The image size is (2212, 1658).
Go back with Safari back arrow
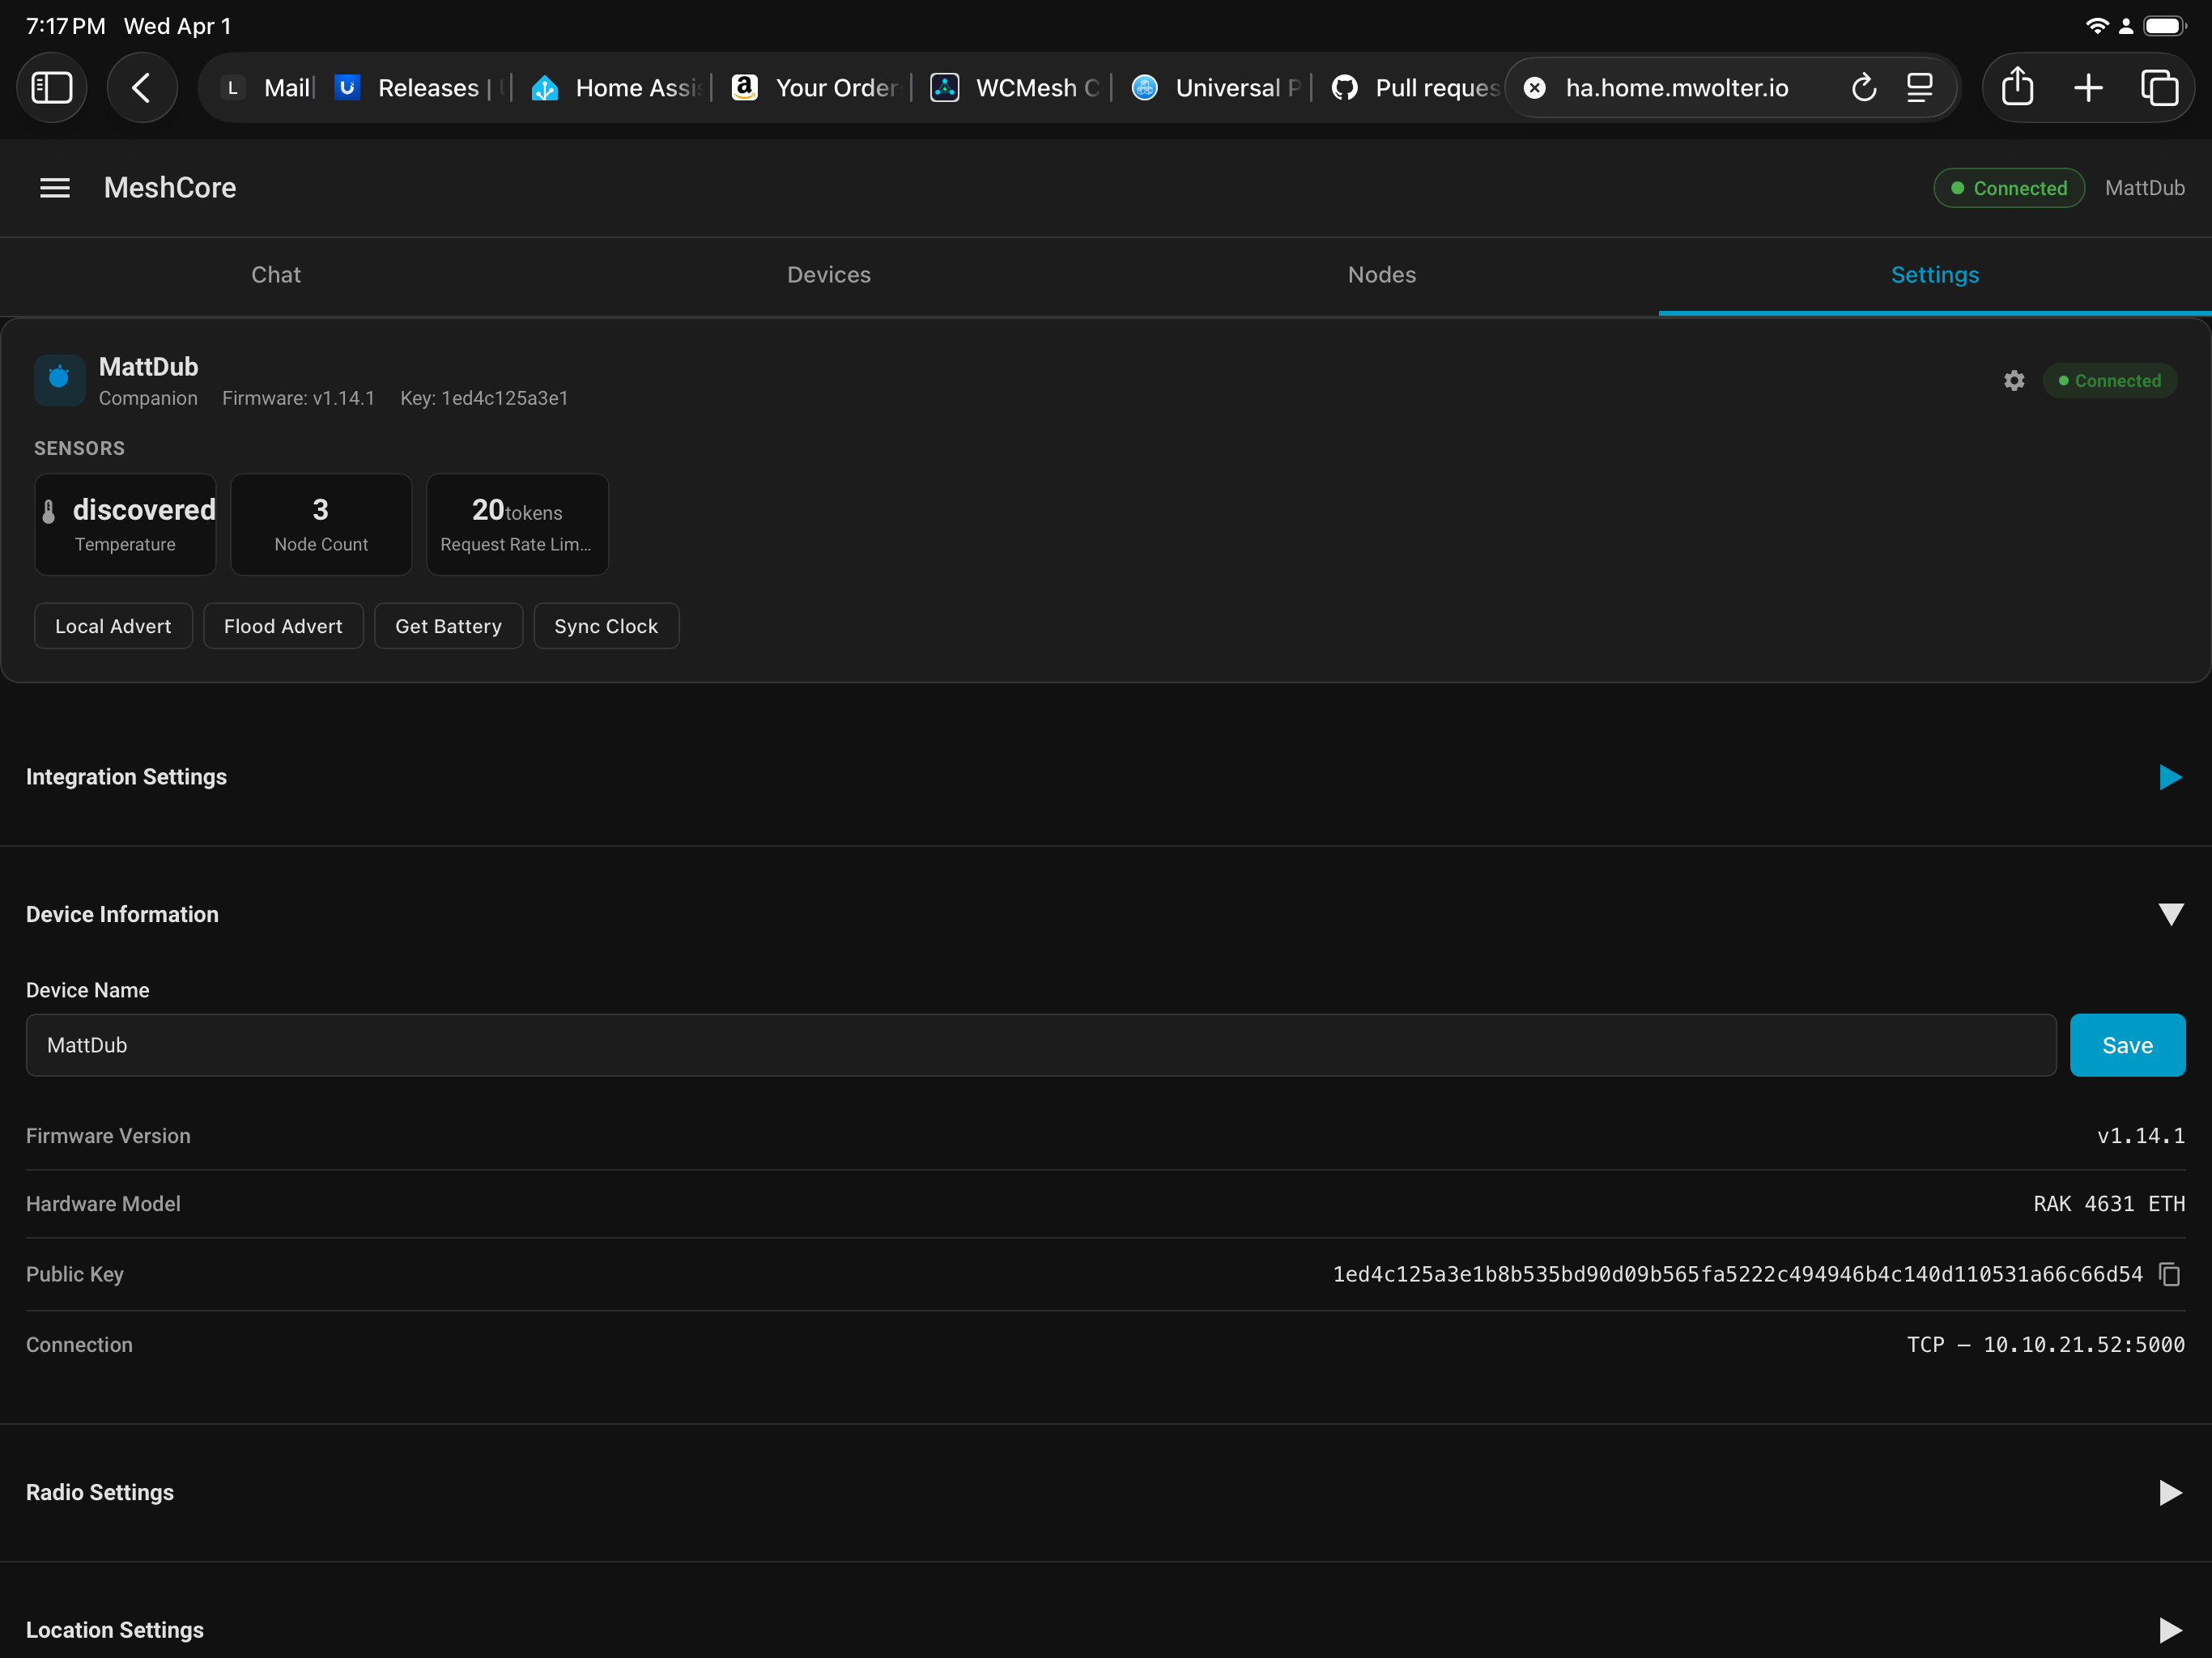(142, 88)
